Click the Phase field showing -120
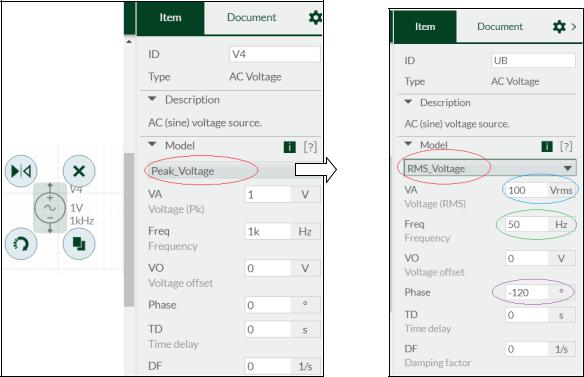 [x=527, y=292]
